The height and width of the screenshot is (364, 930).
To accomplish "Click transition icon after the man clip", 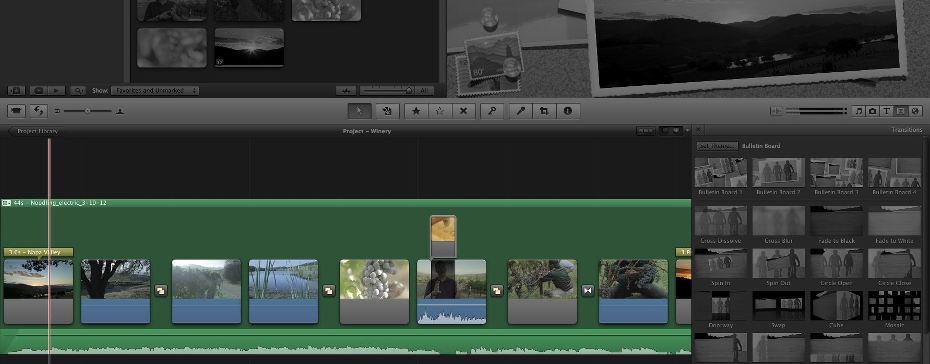I will point(497,290).
